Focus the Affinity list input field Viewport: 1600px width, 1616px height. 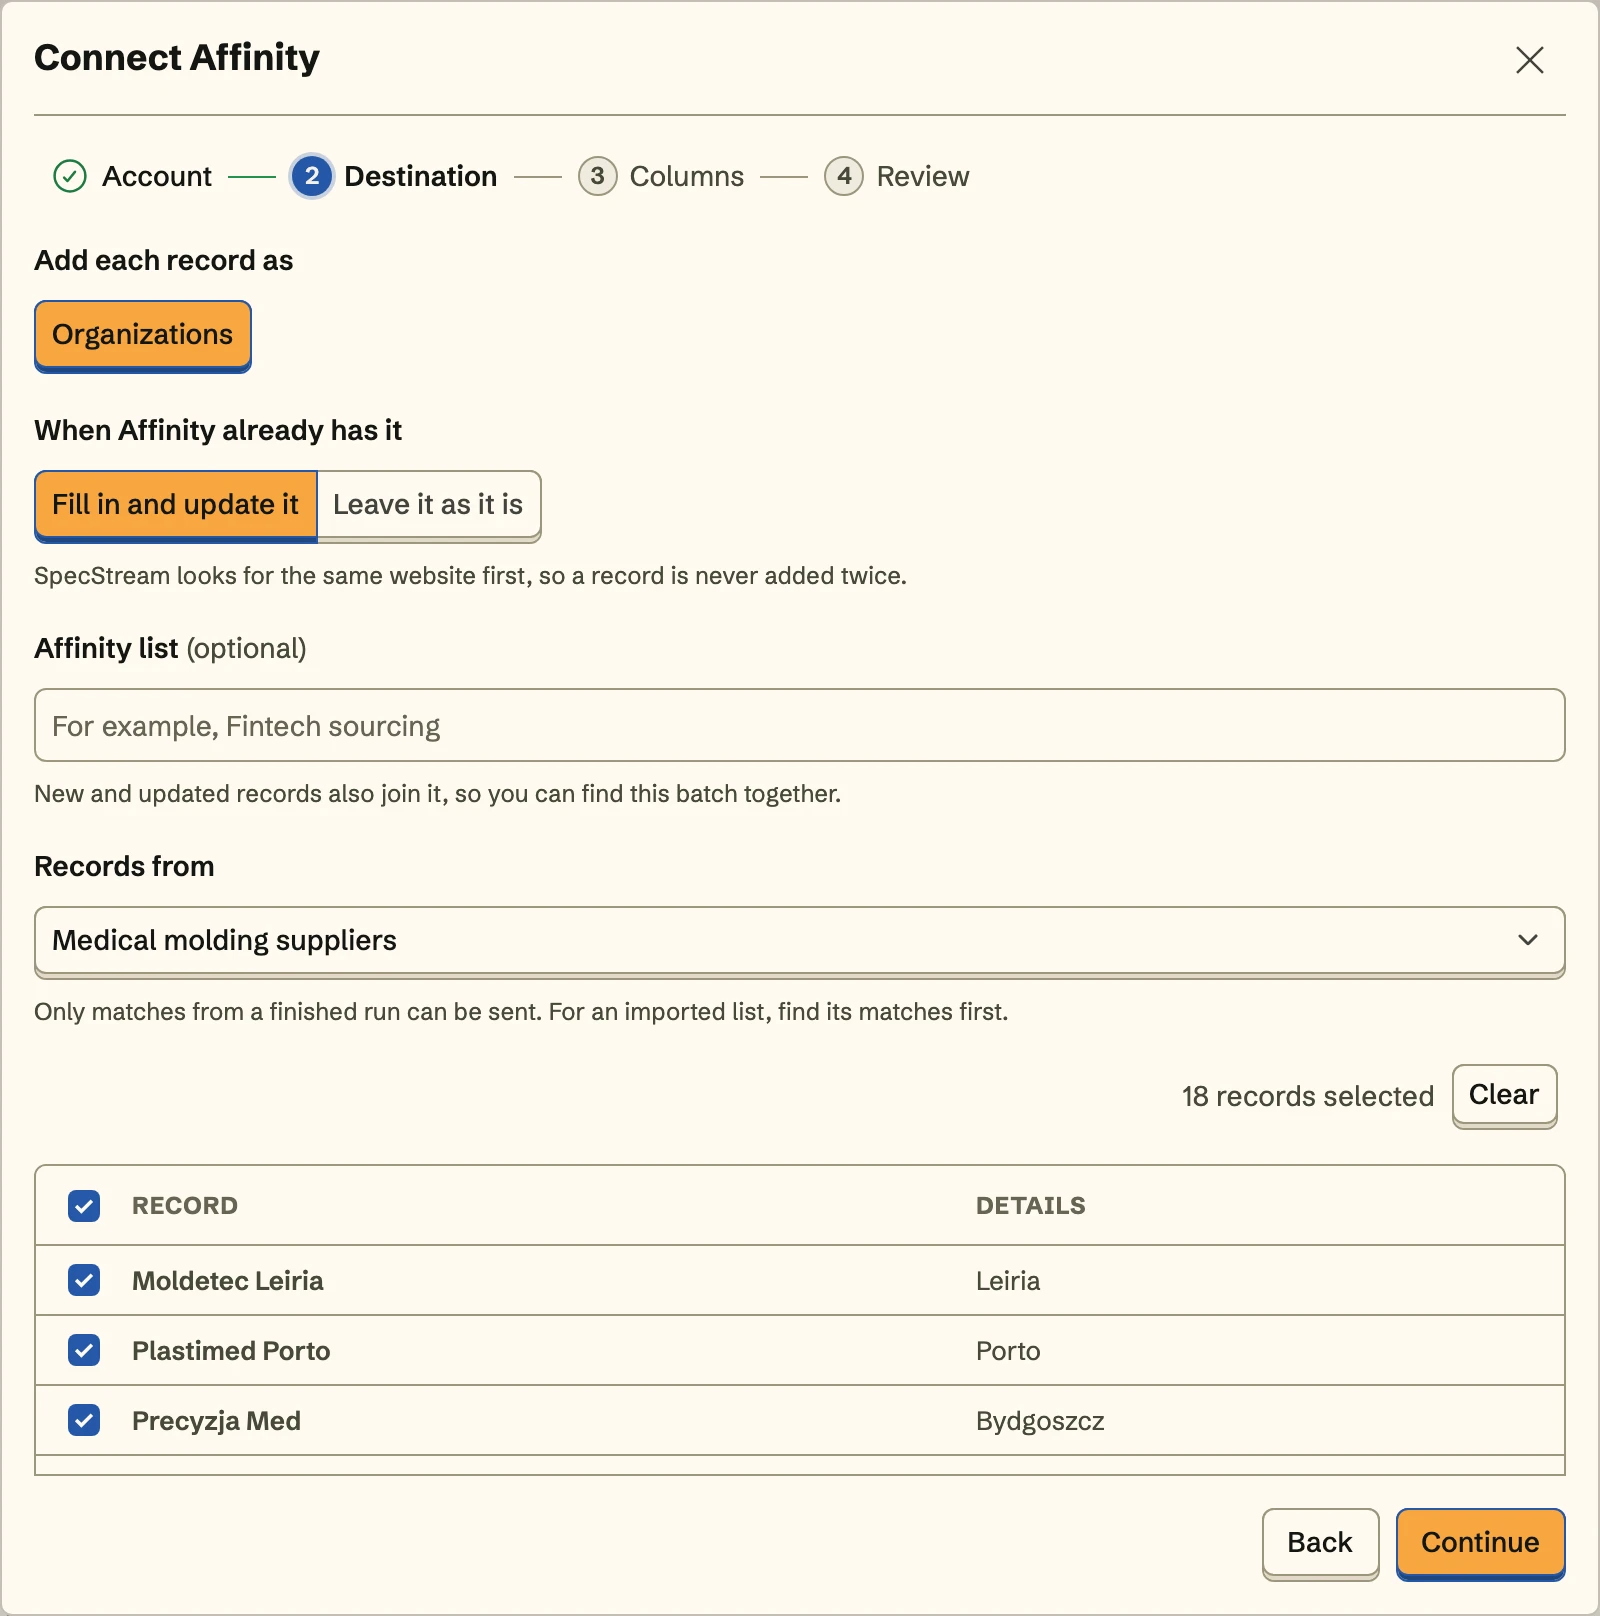pos(800,725)
